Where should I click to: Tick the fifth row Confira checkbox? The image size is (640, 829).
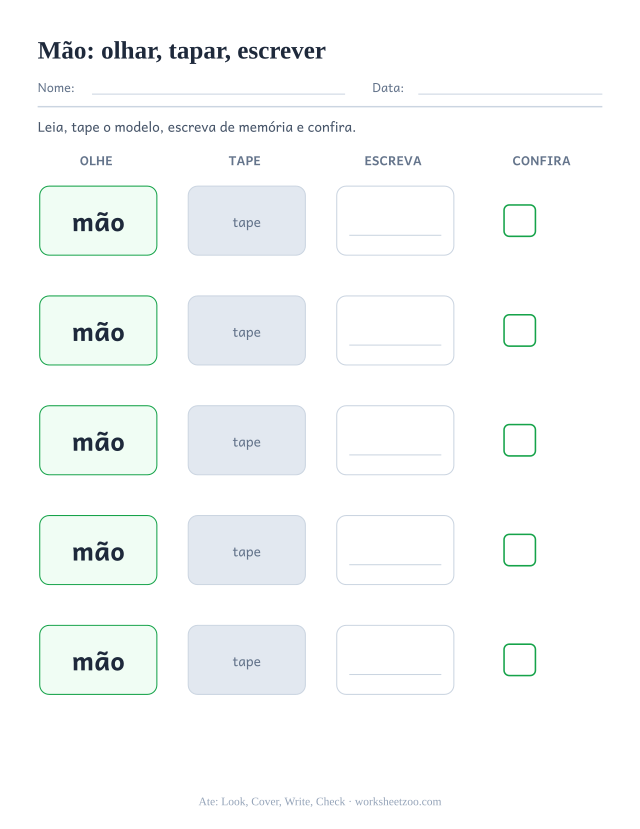[x=520, y=660]
